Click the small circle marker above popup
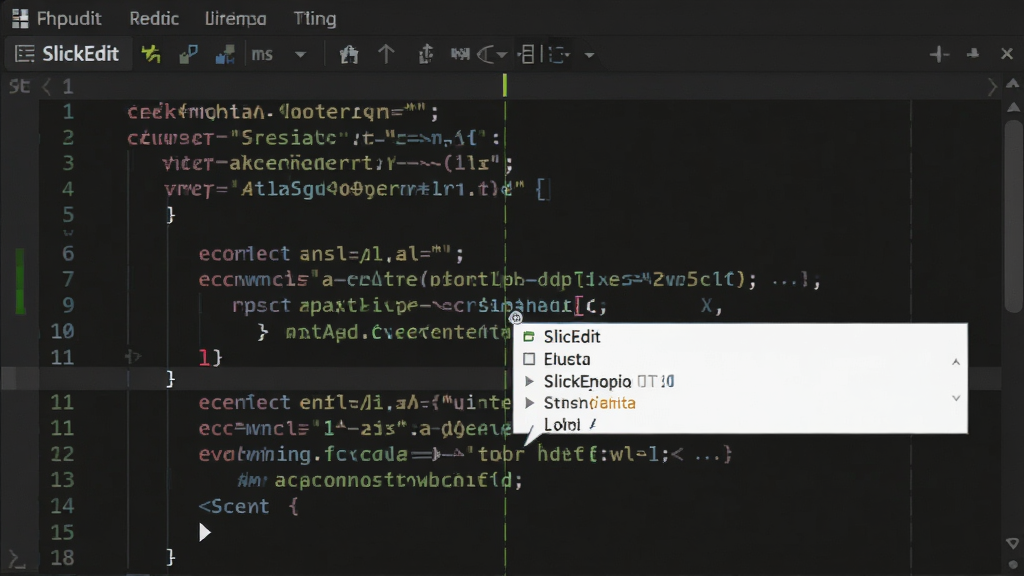 pyautogui.click(x=516, y=318)
